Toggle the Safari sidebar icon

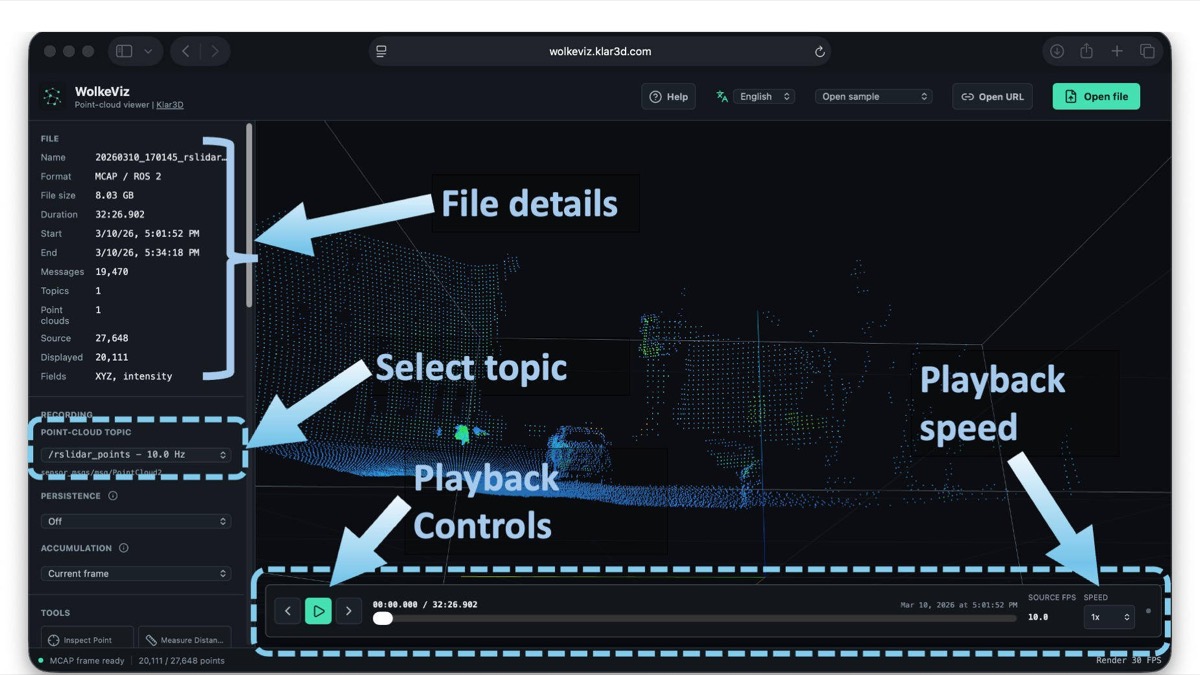pos(124,51)
